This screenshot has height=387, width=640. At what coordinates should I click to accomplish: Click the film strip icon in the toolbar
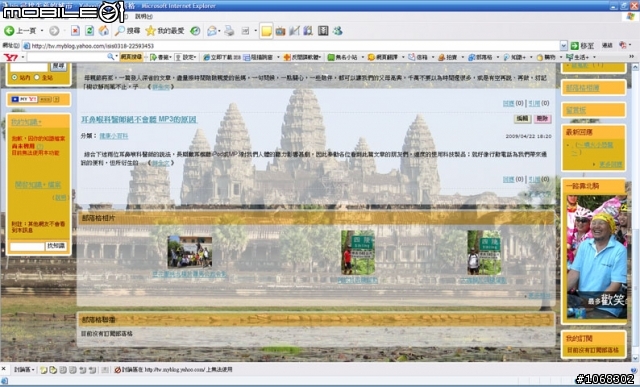coord(323,31)
